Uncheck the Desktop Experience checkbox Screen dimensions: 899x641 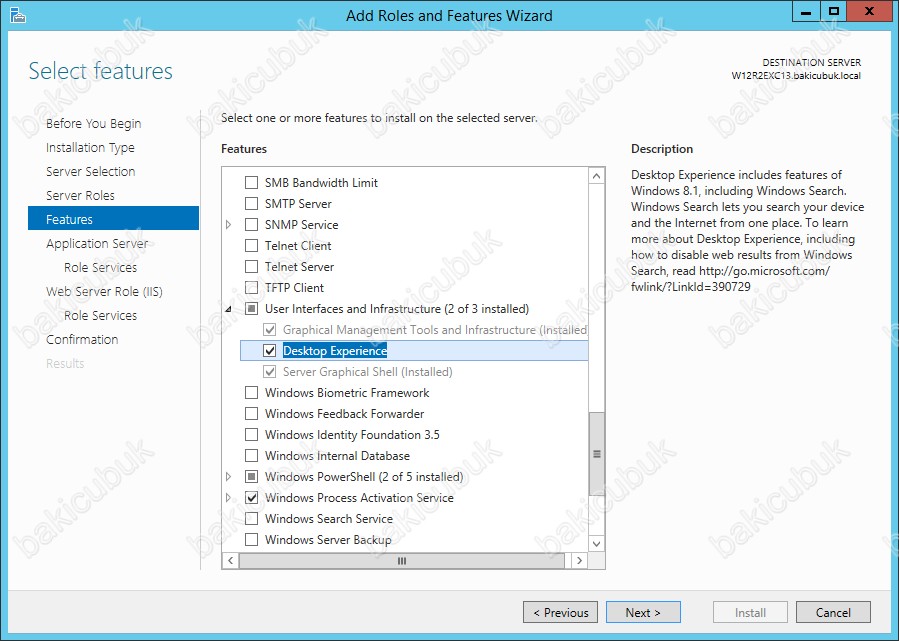pyautogui.click(x=269, y=351)
